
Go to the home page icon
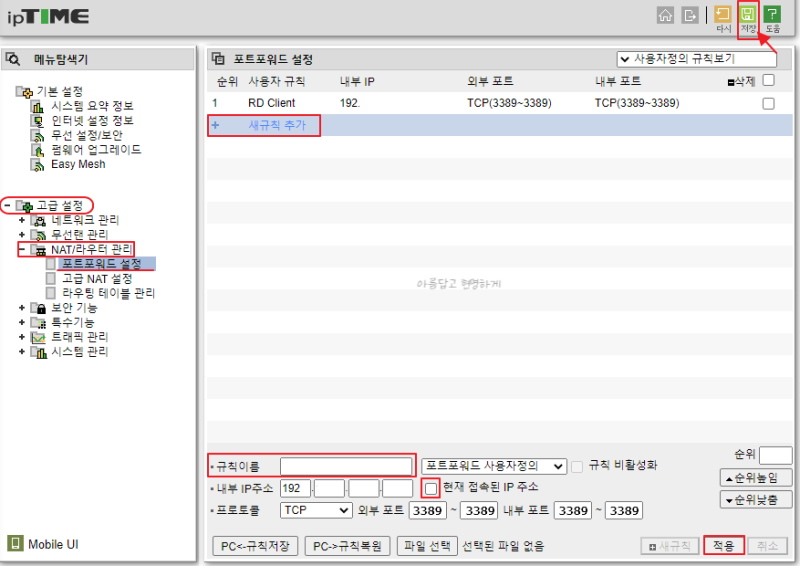coord(665,15)
